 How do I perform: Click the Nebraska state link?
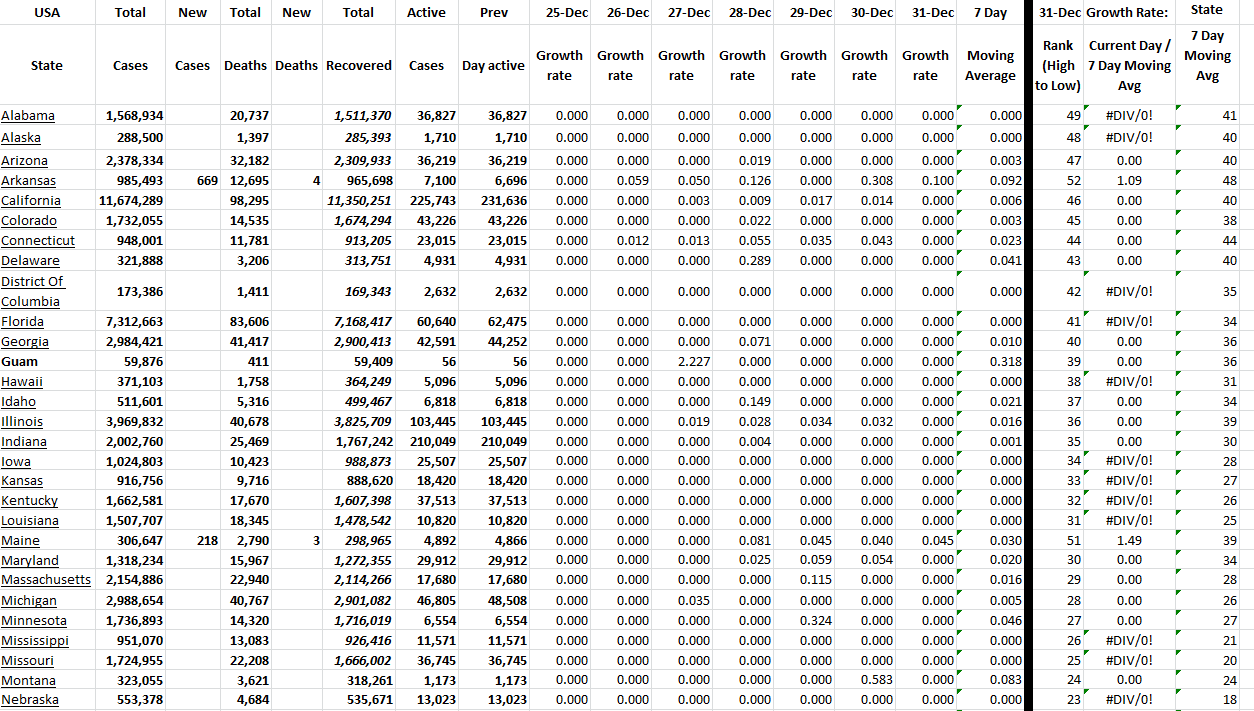pos(28,700)
